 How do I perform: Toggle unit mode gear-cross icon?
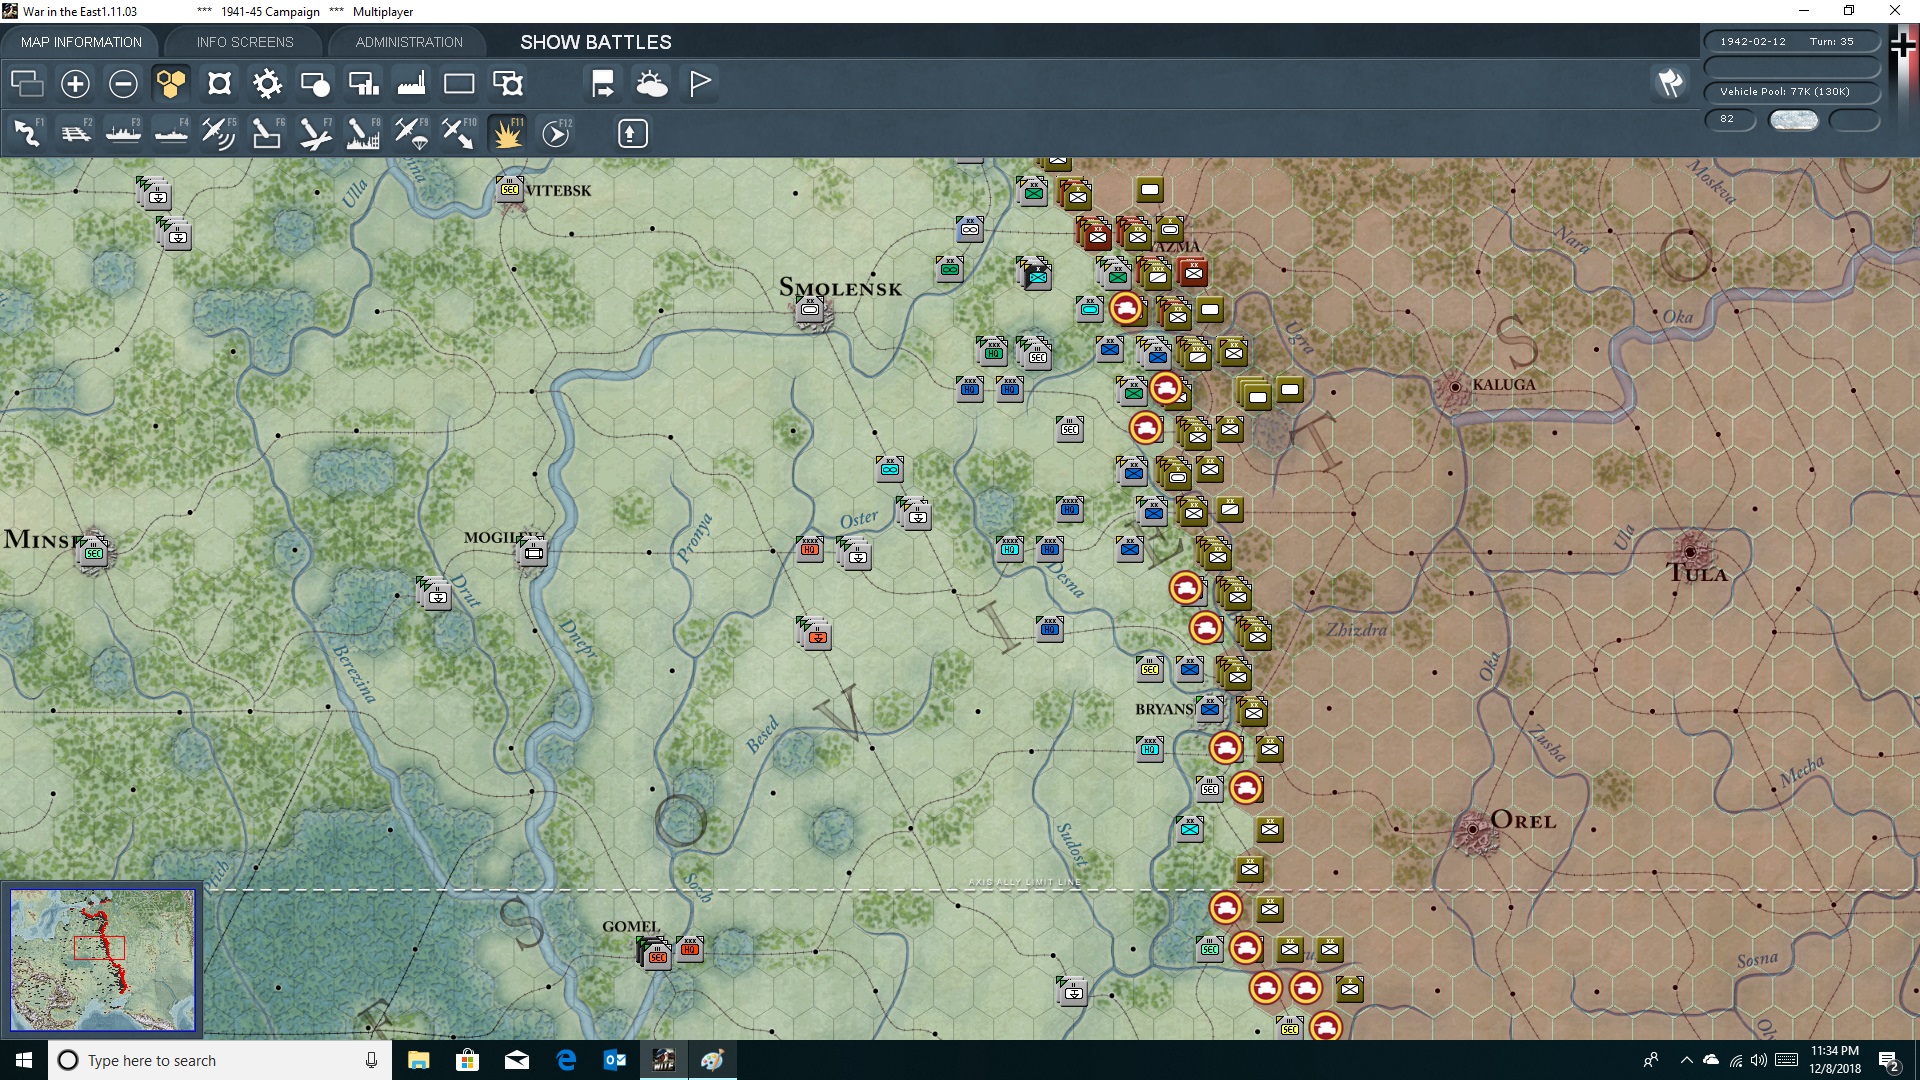pos(219,84)
